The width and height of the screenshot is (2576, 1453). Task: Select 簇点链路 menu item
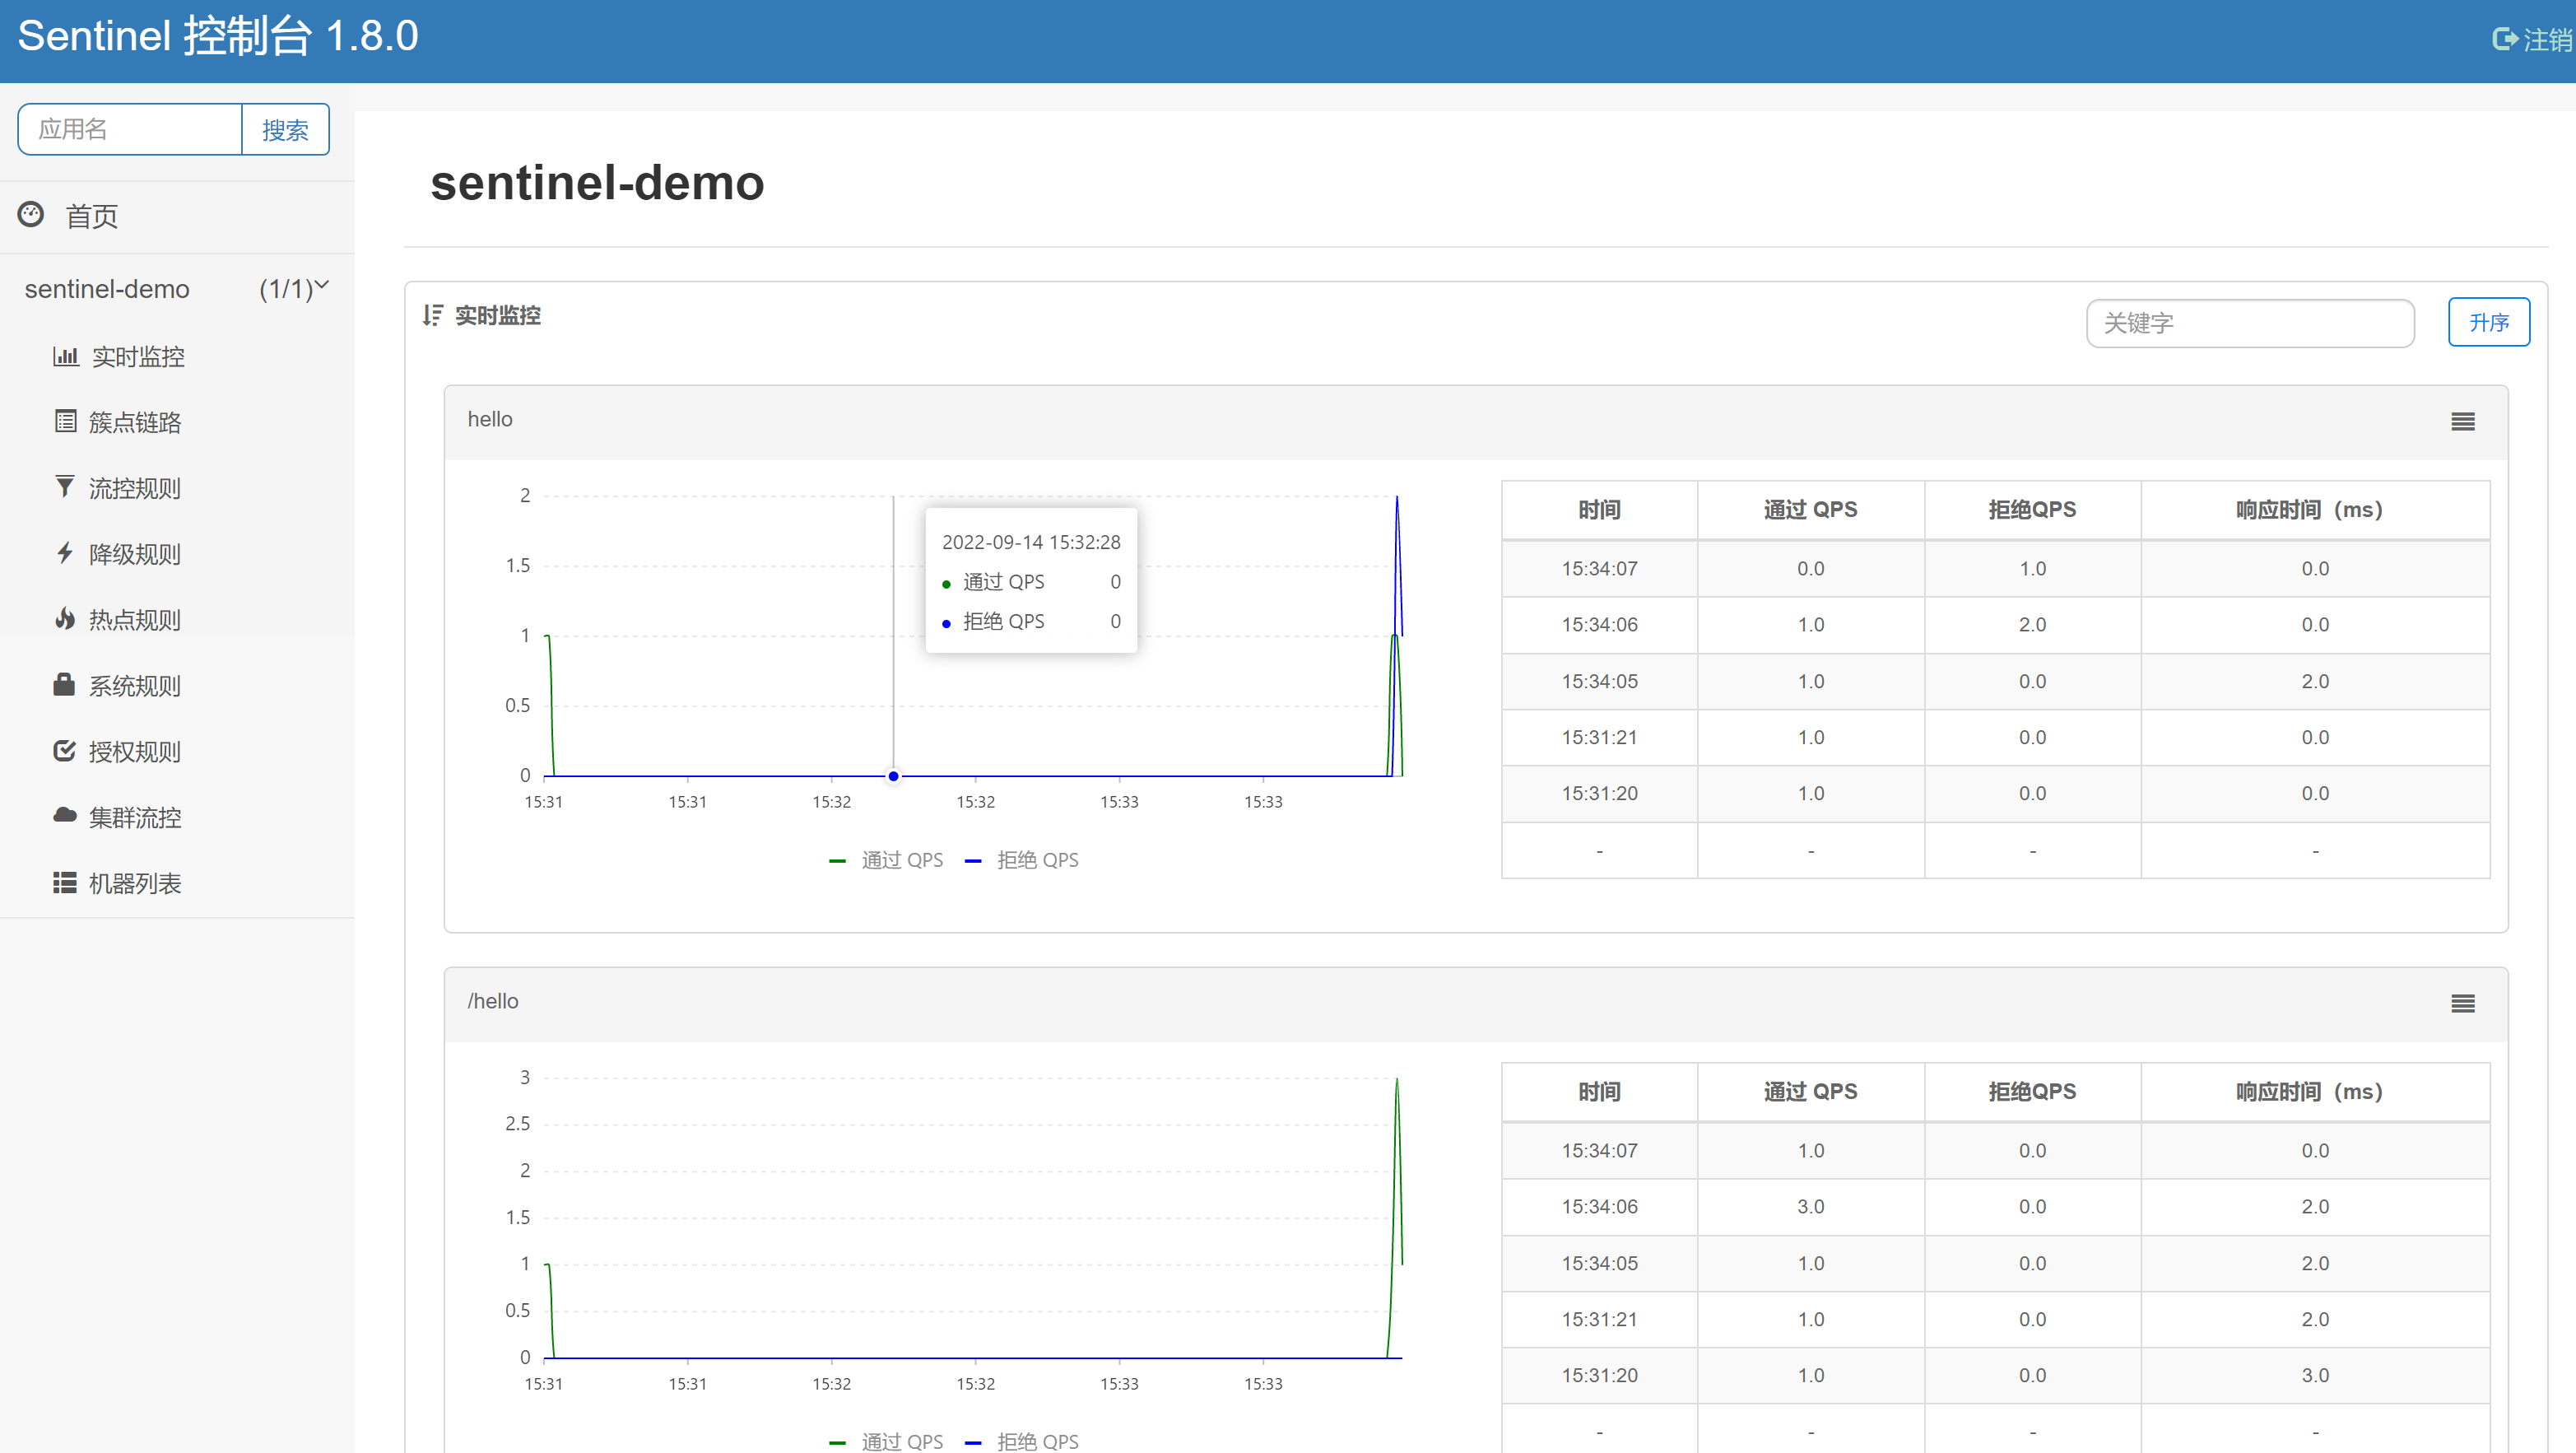point(135,423)
